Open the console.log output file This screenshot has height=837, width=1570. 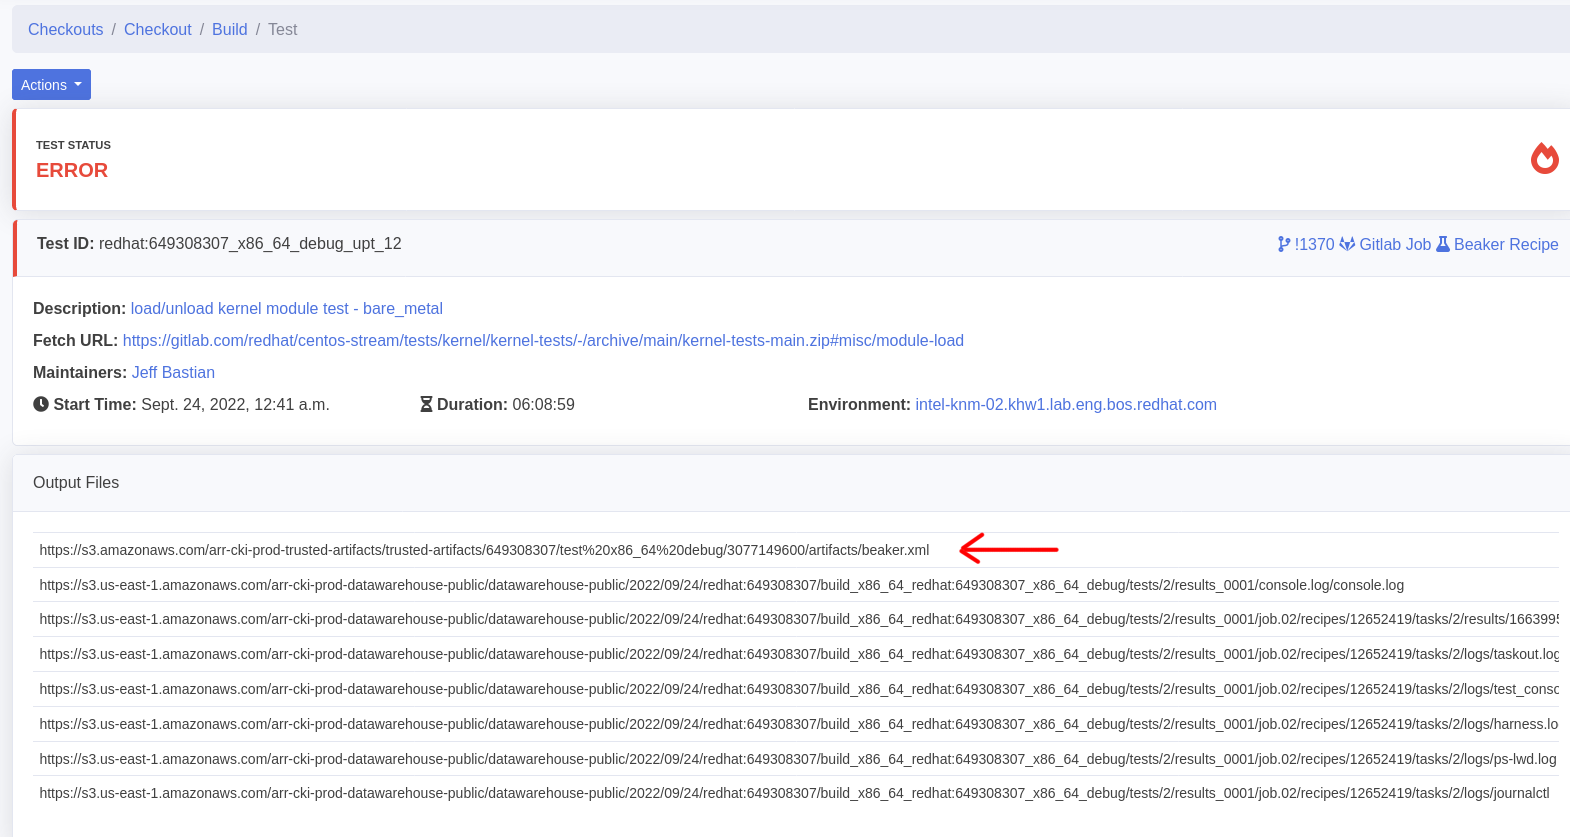[x=721, y=585]
